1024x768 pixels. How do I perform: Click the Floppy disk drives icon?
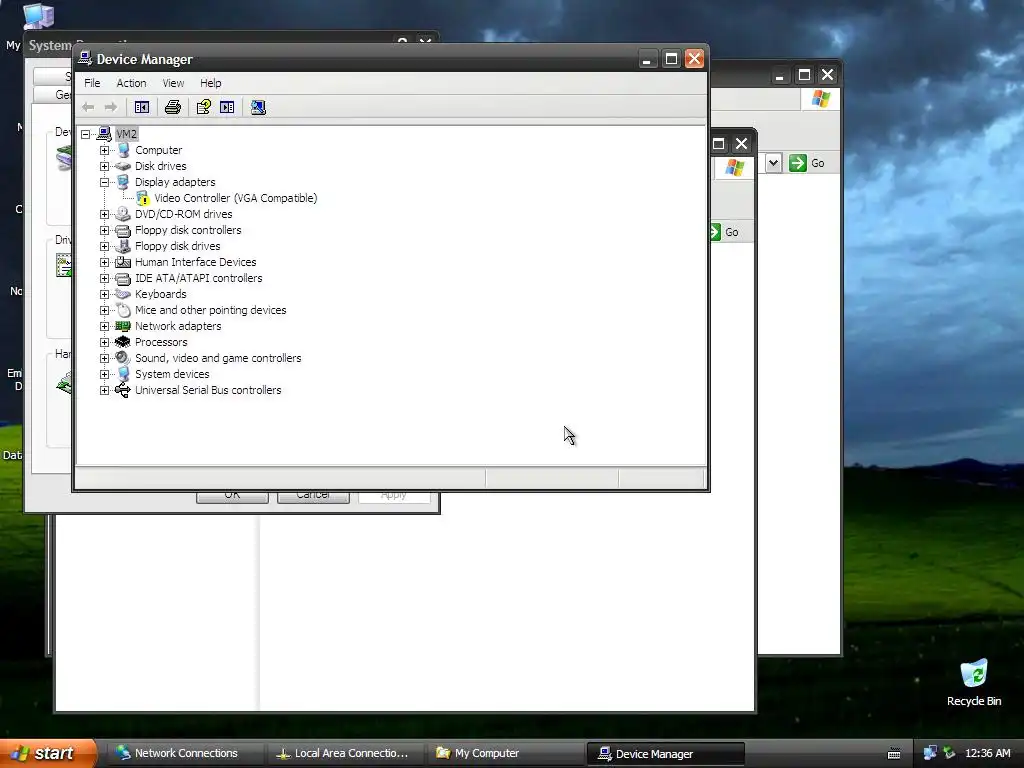tap(123, 246)
